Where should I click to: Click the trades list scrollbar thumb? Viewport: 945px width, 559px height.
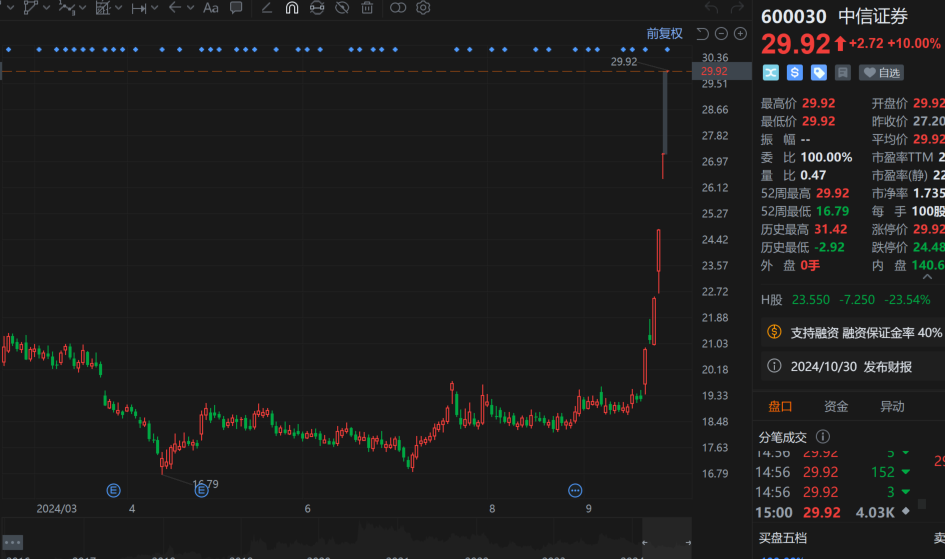(x=921, y=503)
